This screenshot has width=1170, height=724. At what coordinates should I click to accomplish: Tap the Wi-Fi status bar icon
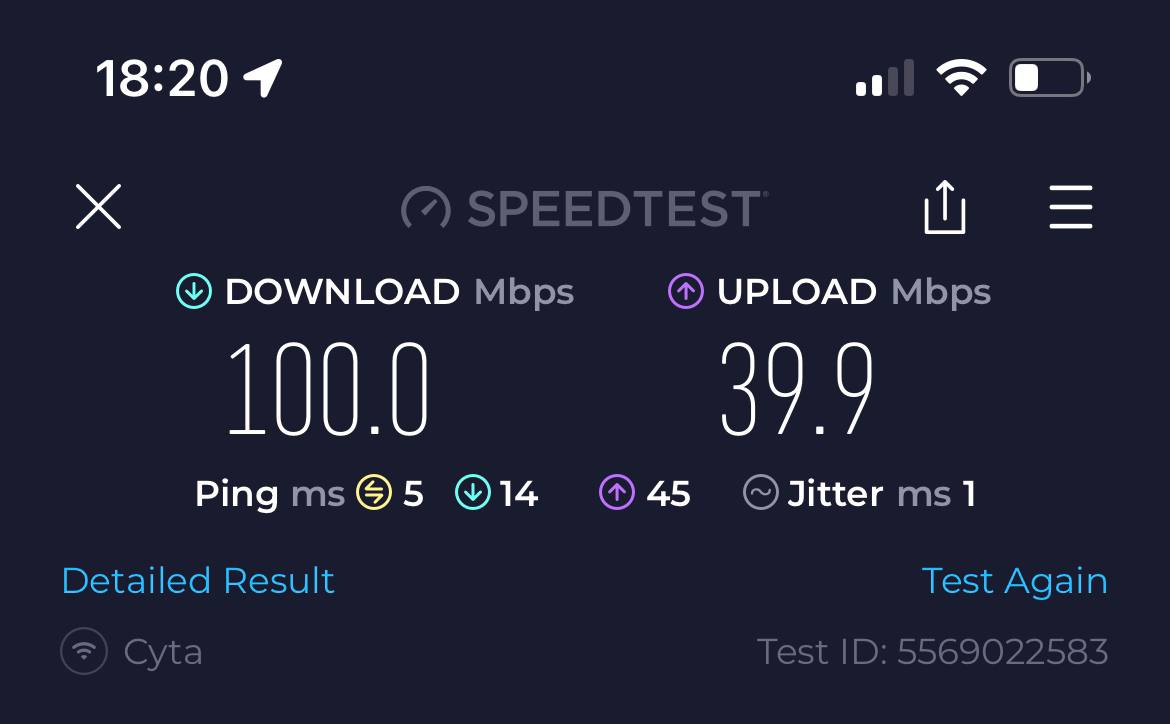(961, 77)
